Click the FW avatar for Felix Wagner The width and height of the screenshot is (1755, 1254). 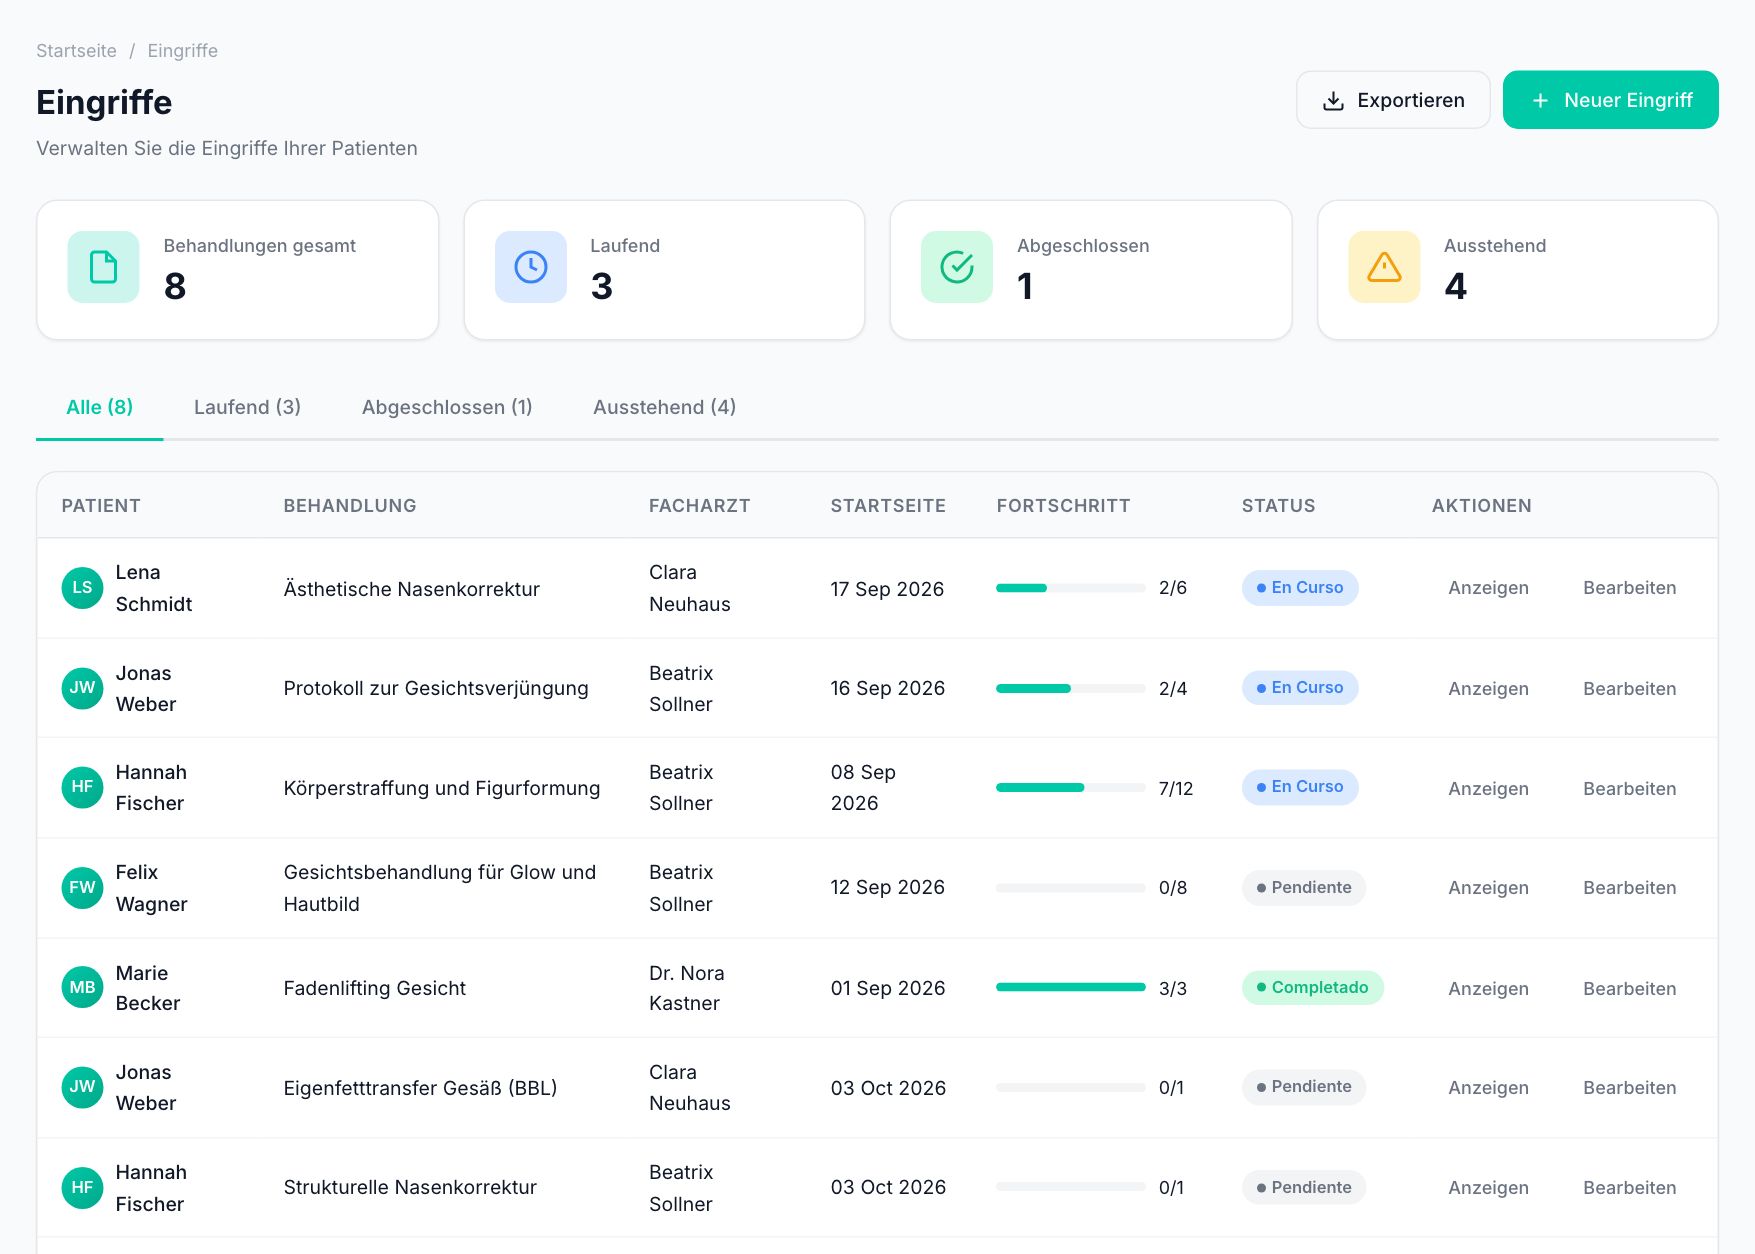(x=82, y=888)
